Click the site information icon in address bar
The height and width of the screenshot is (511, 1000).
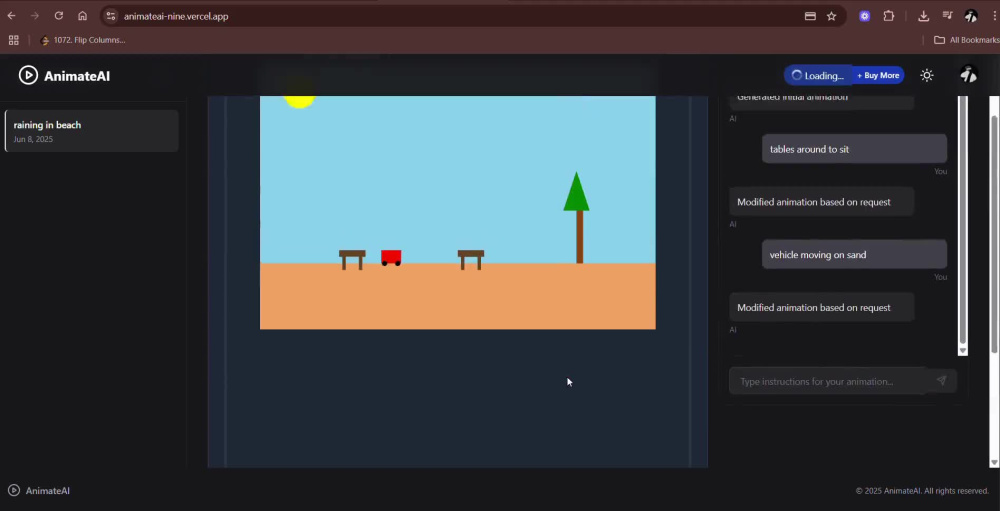(110, 16)
